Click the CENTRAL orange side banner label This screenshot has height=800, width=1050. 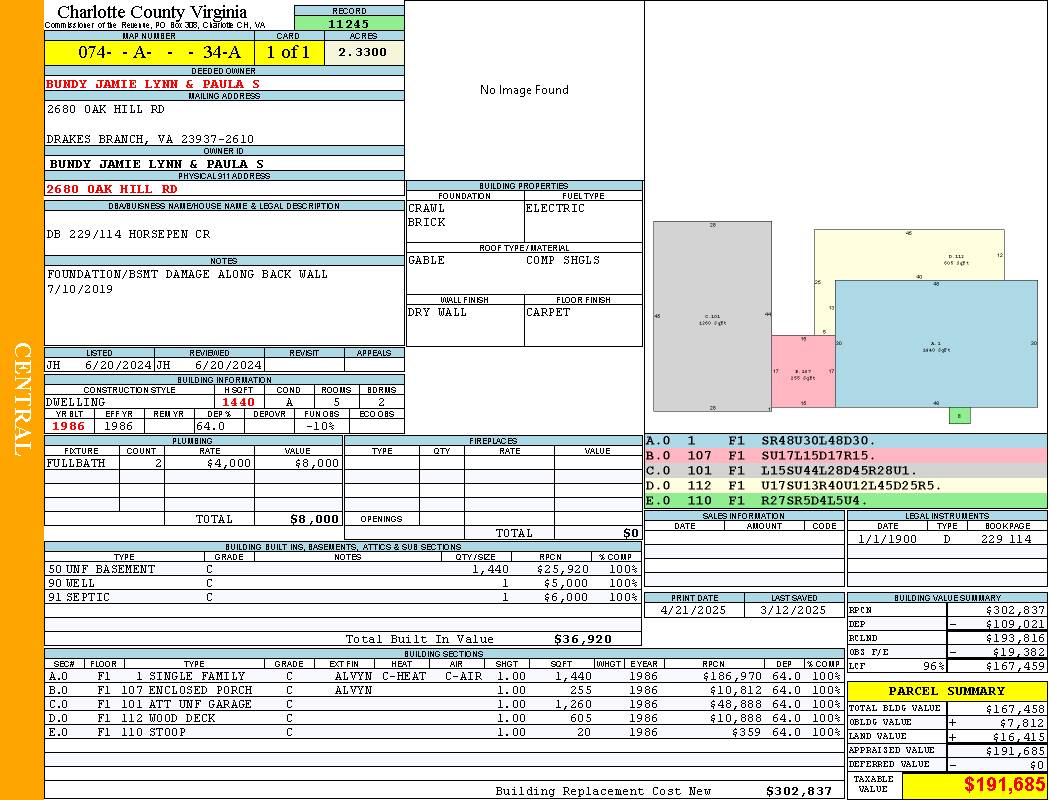click(22, 400)
